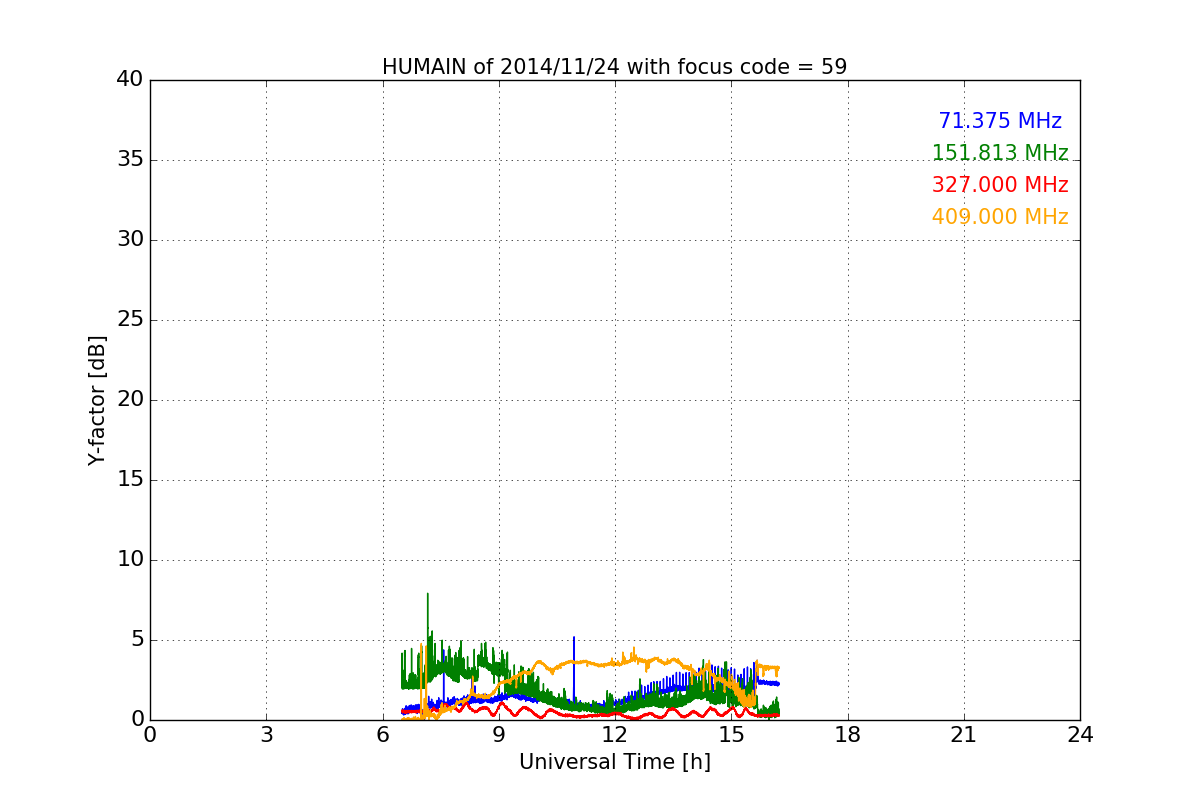Select the red 327.000 MHz legend label
1200x800 pixels.
pyautogui.click(x=1000, y=185)
